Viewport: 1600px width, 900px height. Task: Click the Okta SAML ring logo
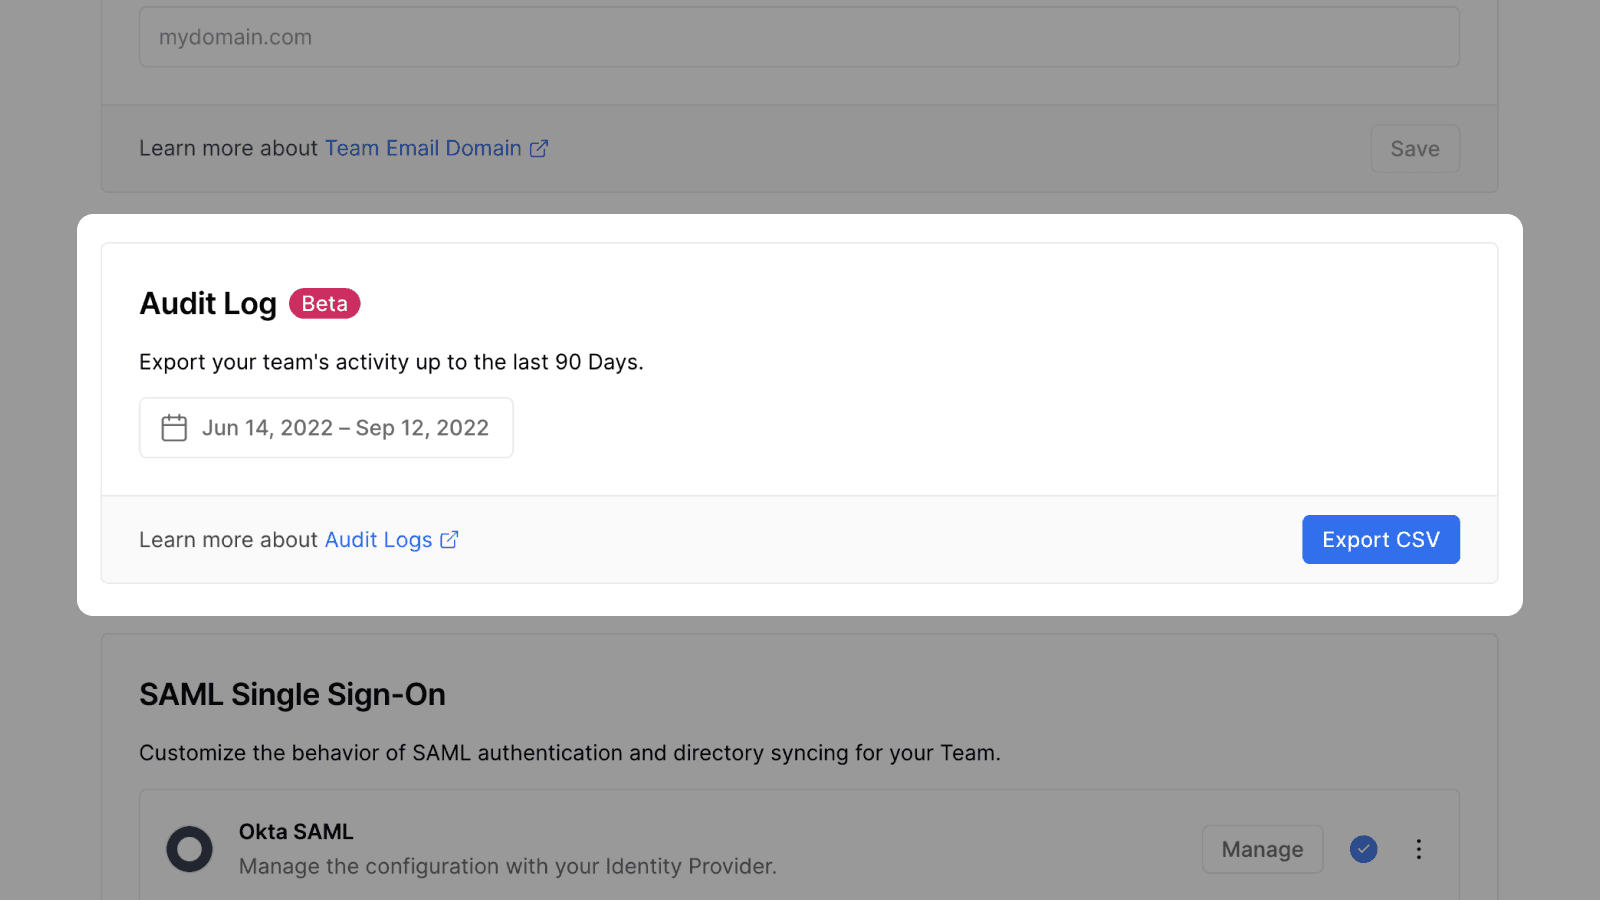(189, 849)
